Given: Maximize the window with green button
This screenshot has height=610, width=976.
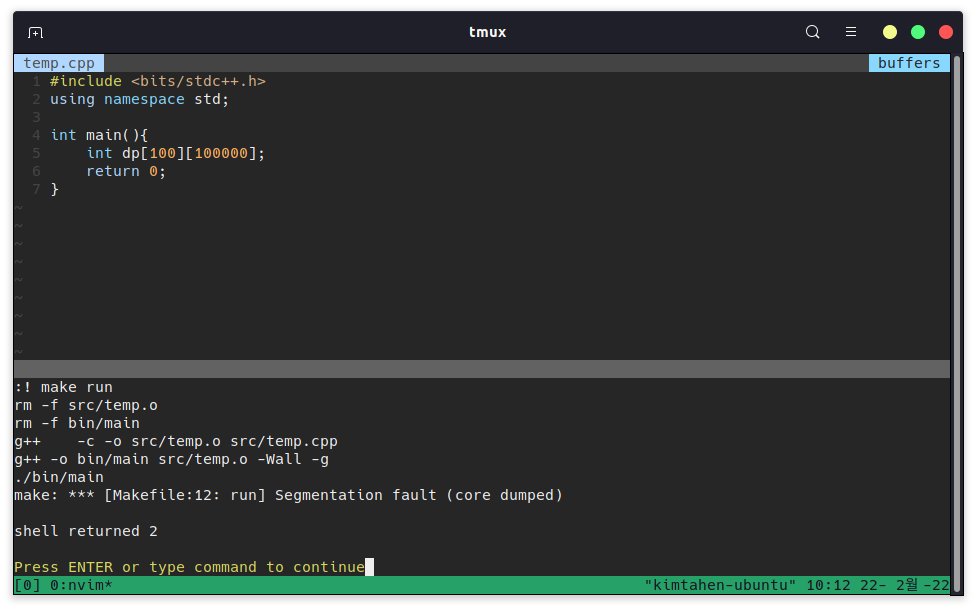Looking at the screenshot, I should [917, 32].
